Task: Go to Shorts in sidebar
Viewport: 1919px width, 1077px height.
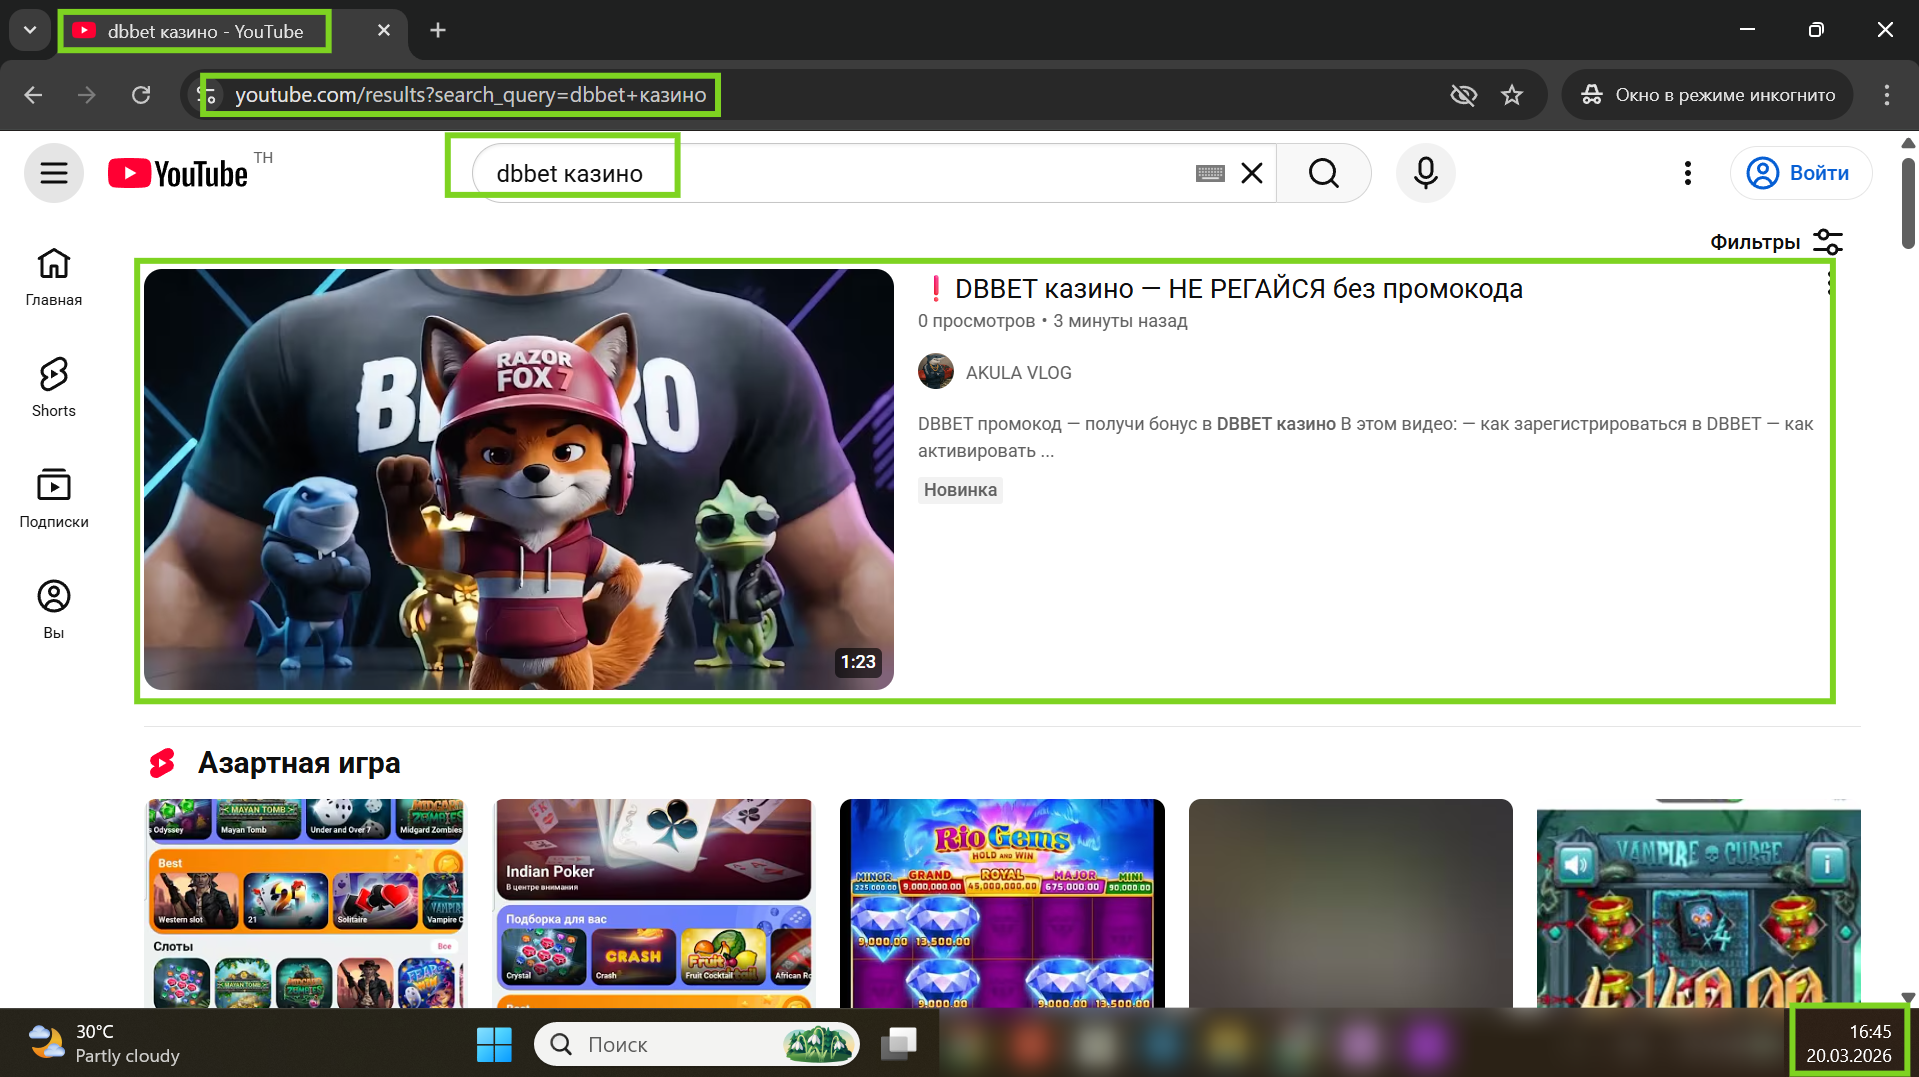Action: [54, 387]
